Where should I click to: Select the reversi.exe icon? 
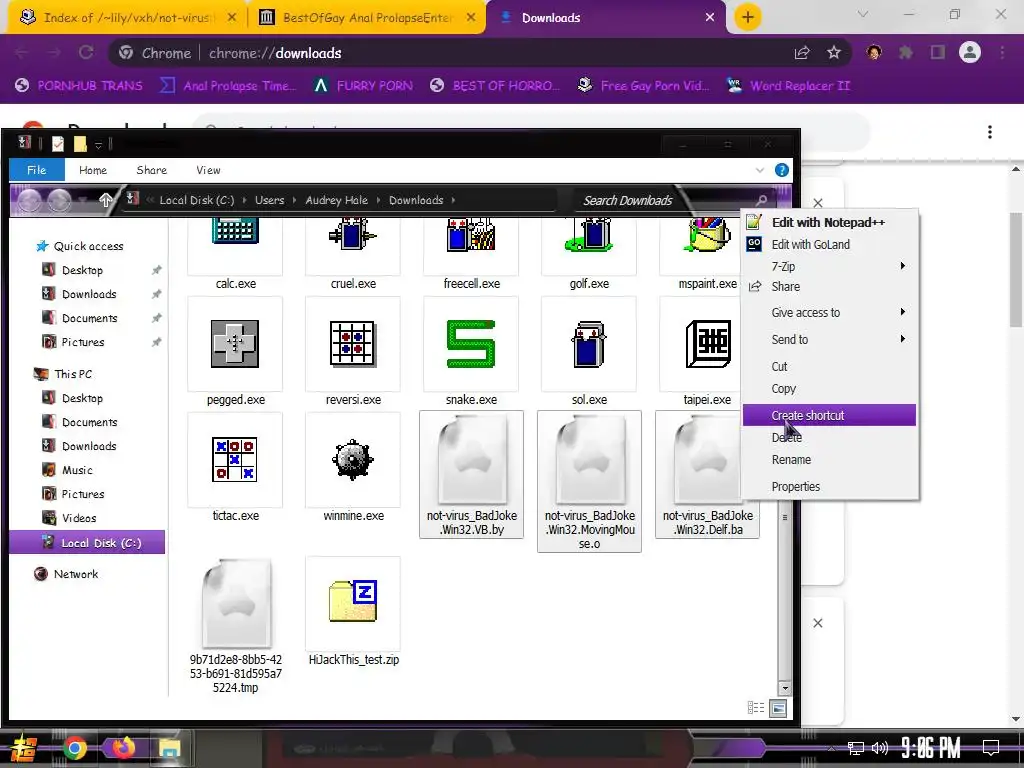(353, 344)
